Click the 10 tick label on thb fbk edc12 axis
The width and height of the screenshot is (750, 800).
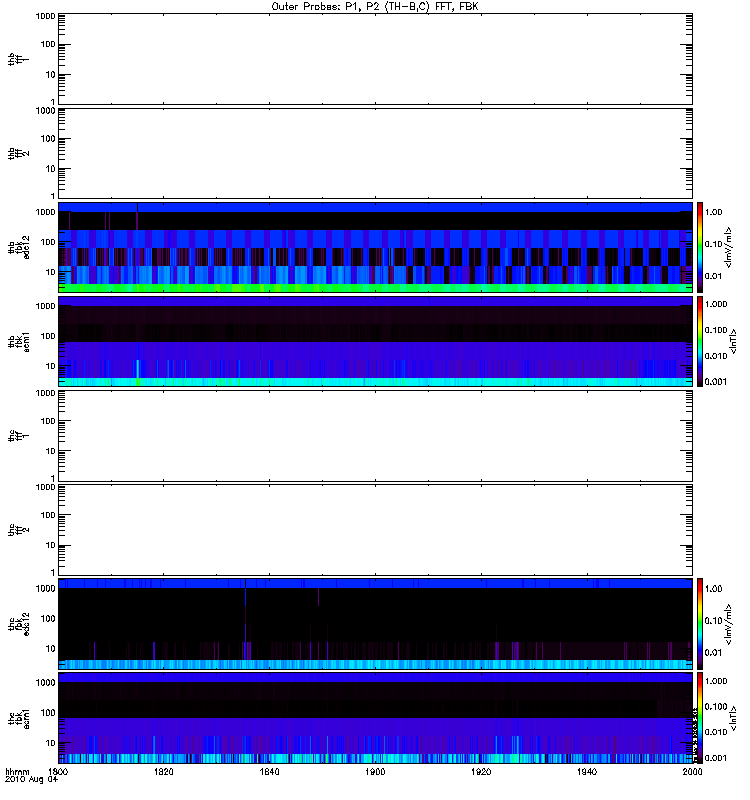click(51, 272)
